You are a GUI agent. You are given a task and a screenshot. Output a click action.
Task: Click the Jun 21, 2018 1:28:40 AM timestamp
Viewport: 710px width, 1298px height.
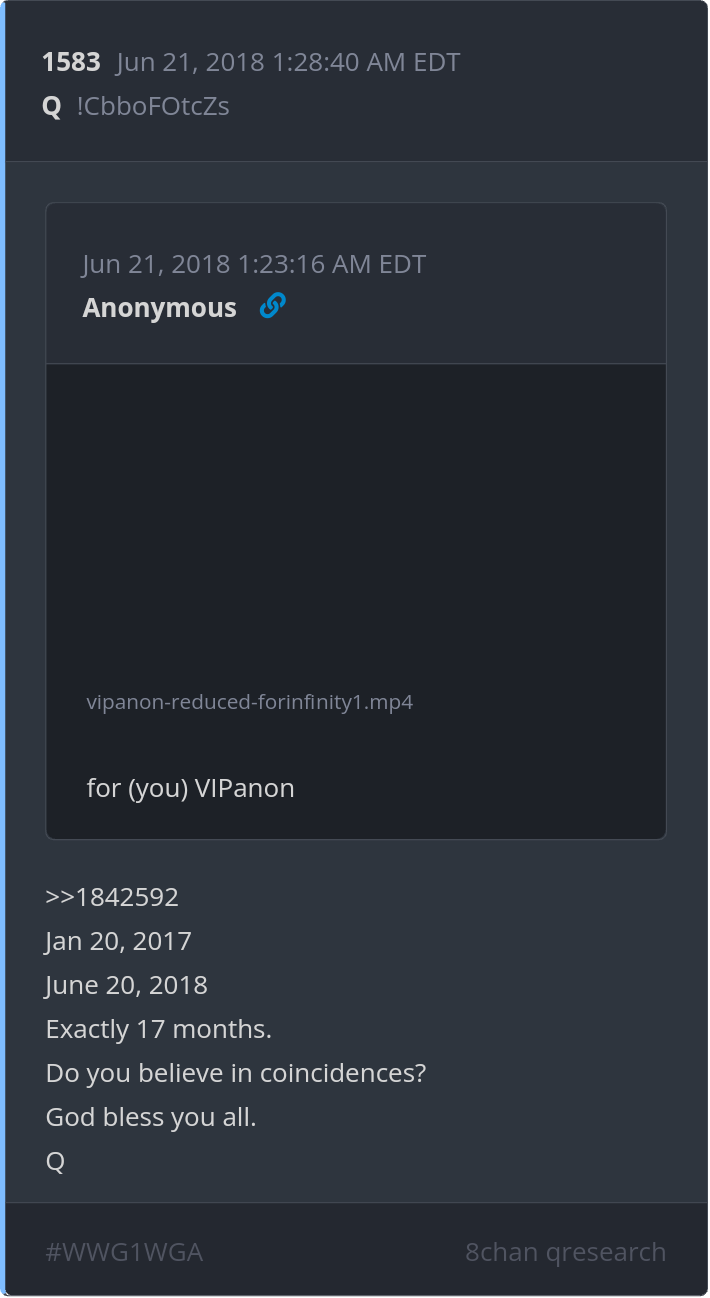tap(288, 62)
